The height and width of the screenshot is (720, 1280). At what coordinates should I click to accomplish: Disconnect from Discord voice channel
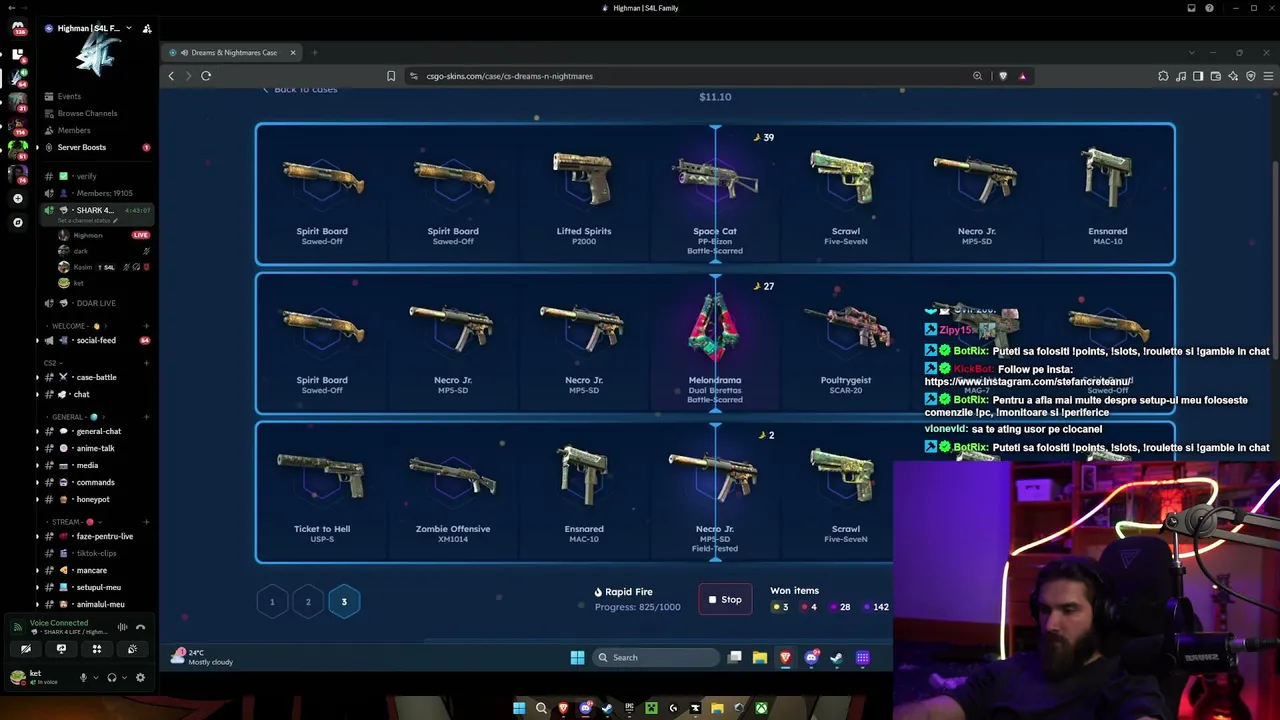coord(140,627)
